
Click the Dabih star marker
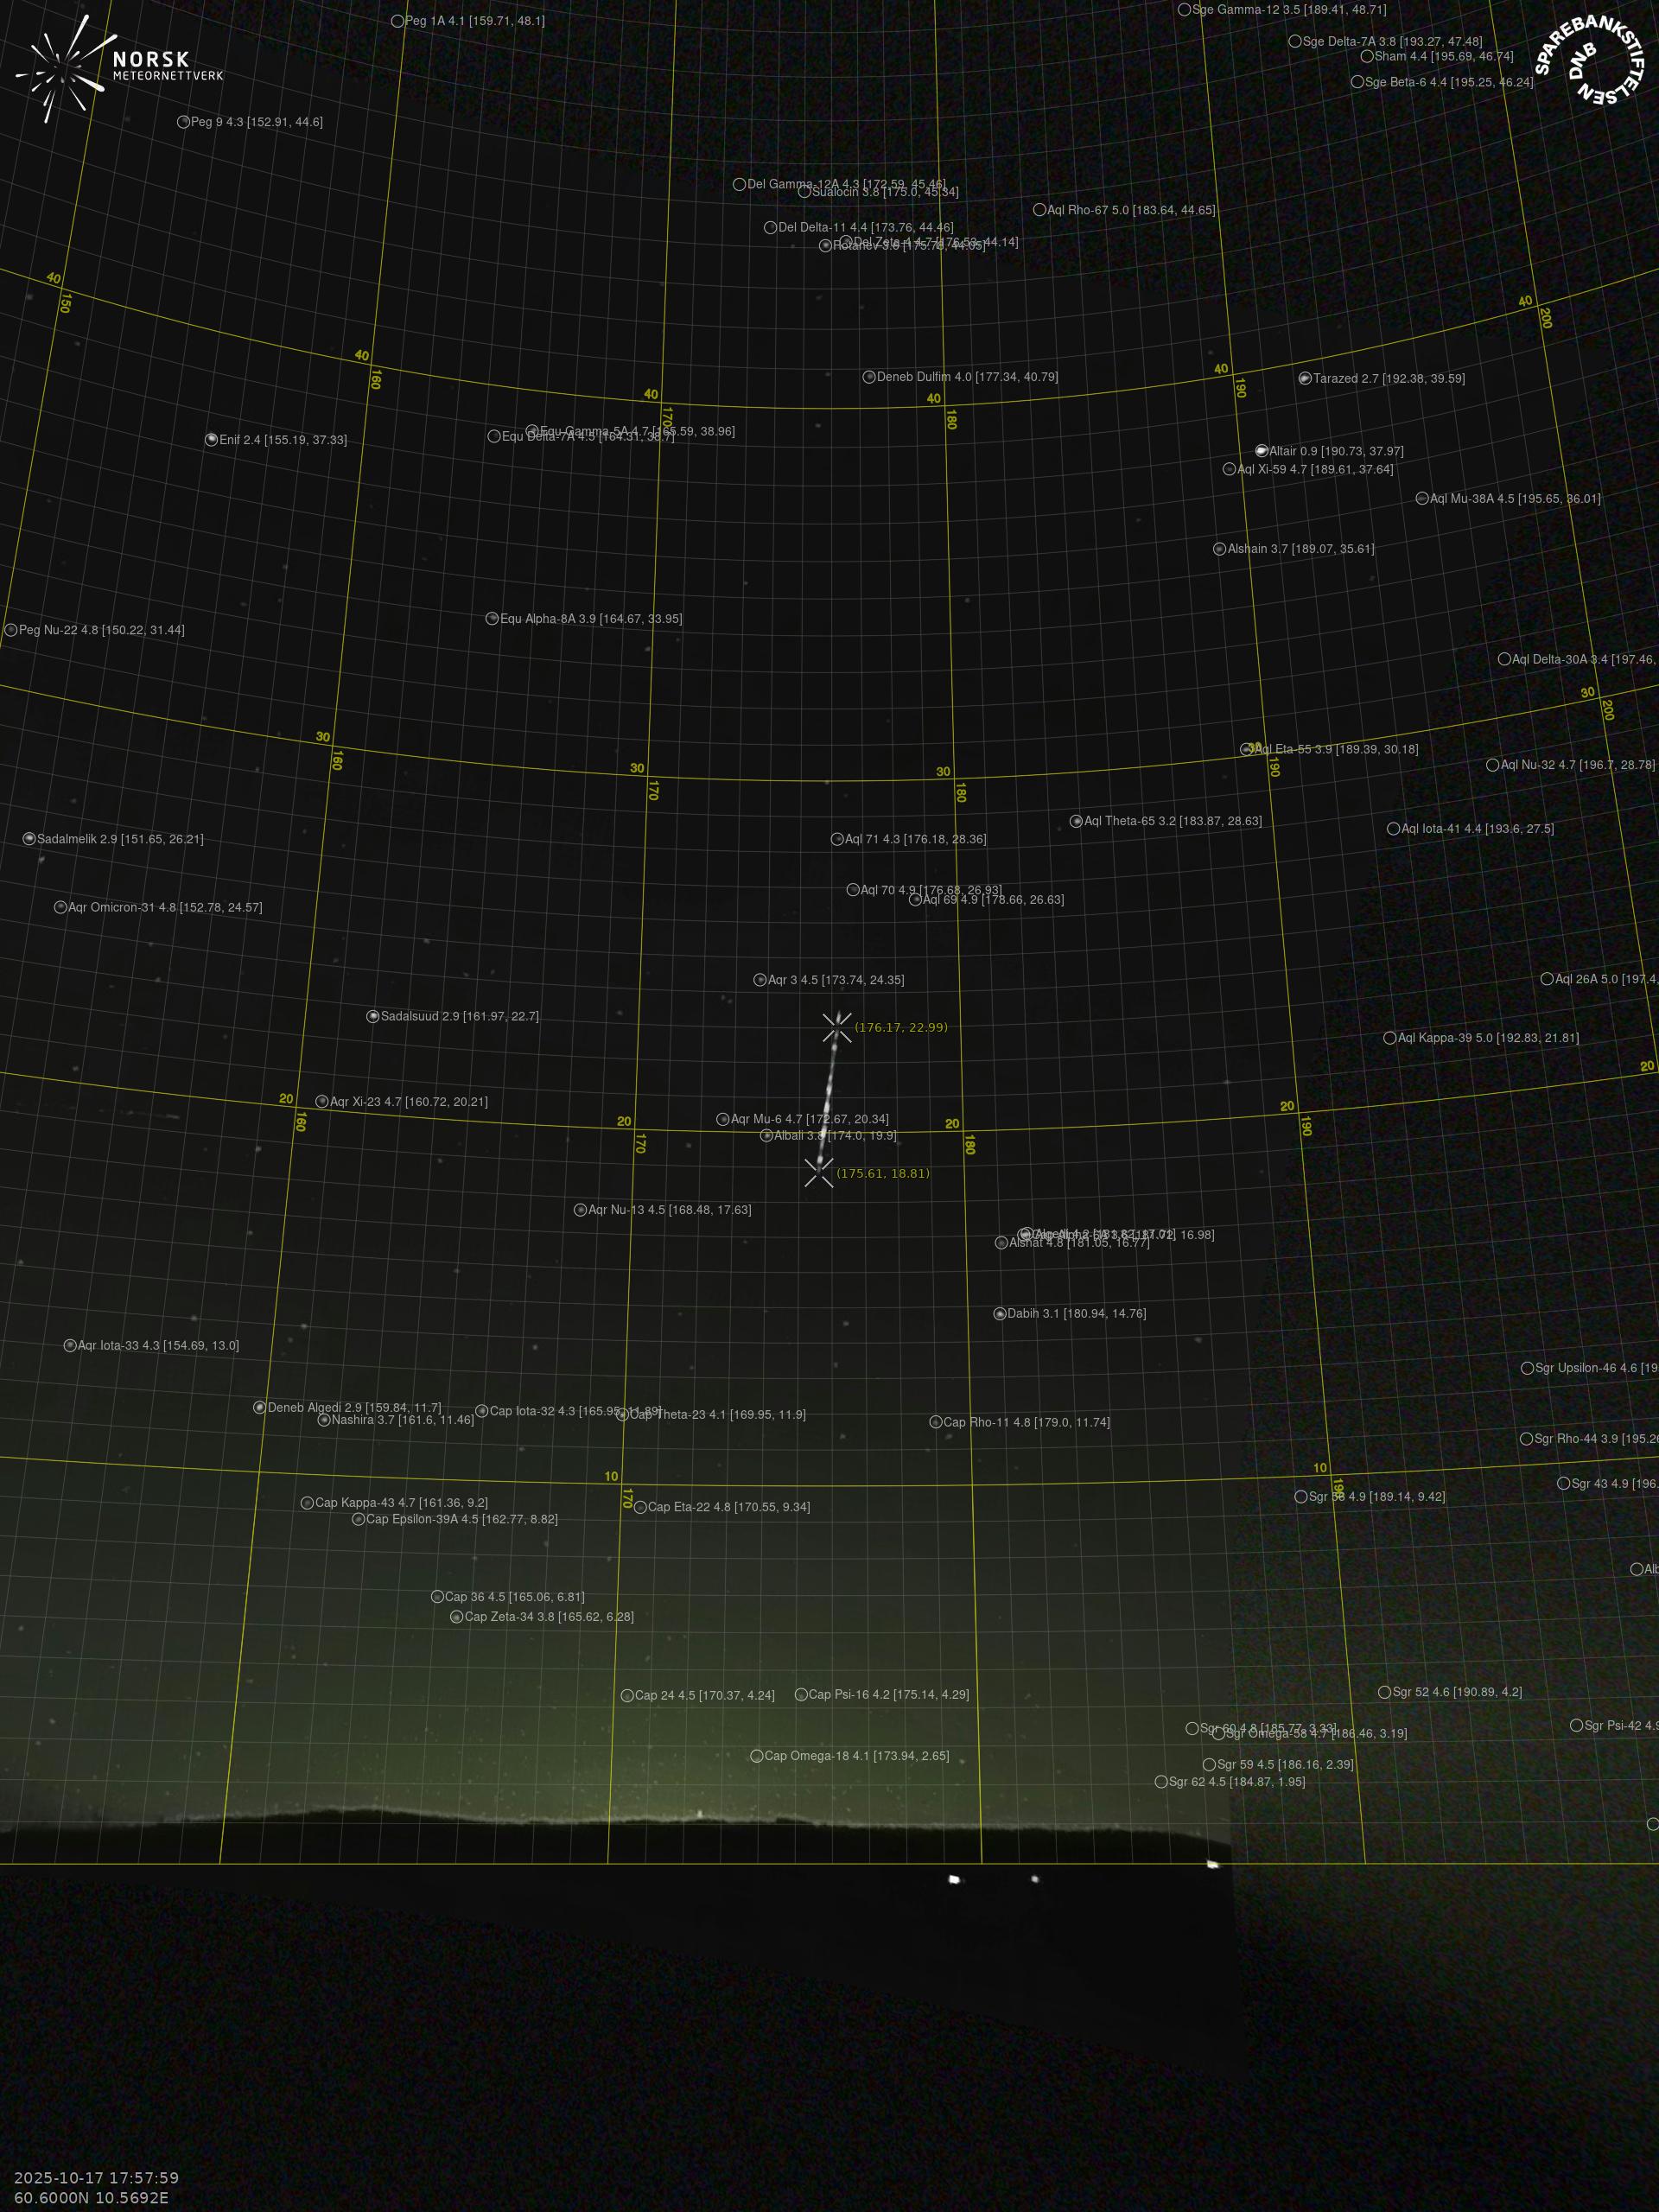pos(1000,1313)
